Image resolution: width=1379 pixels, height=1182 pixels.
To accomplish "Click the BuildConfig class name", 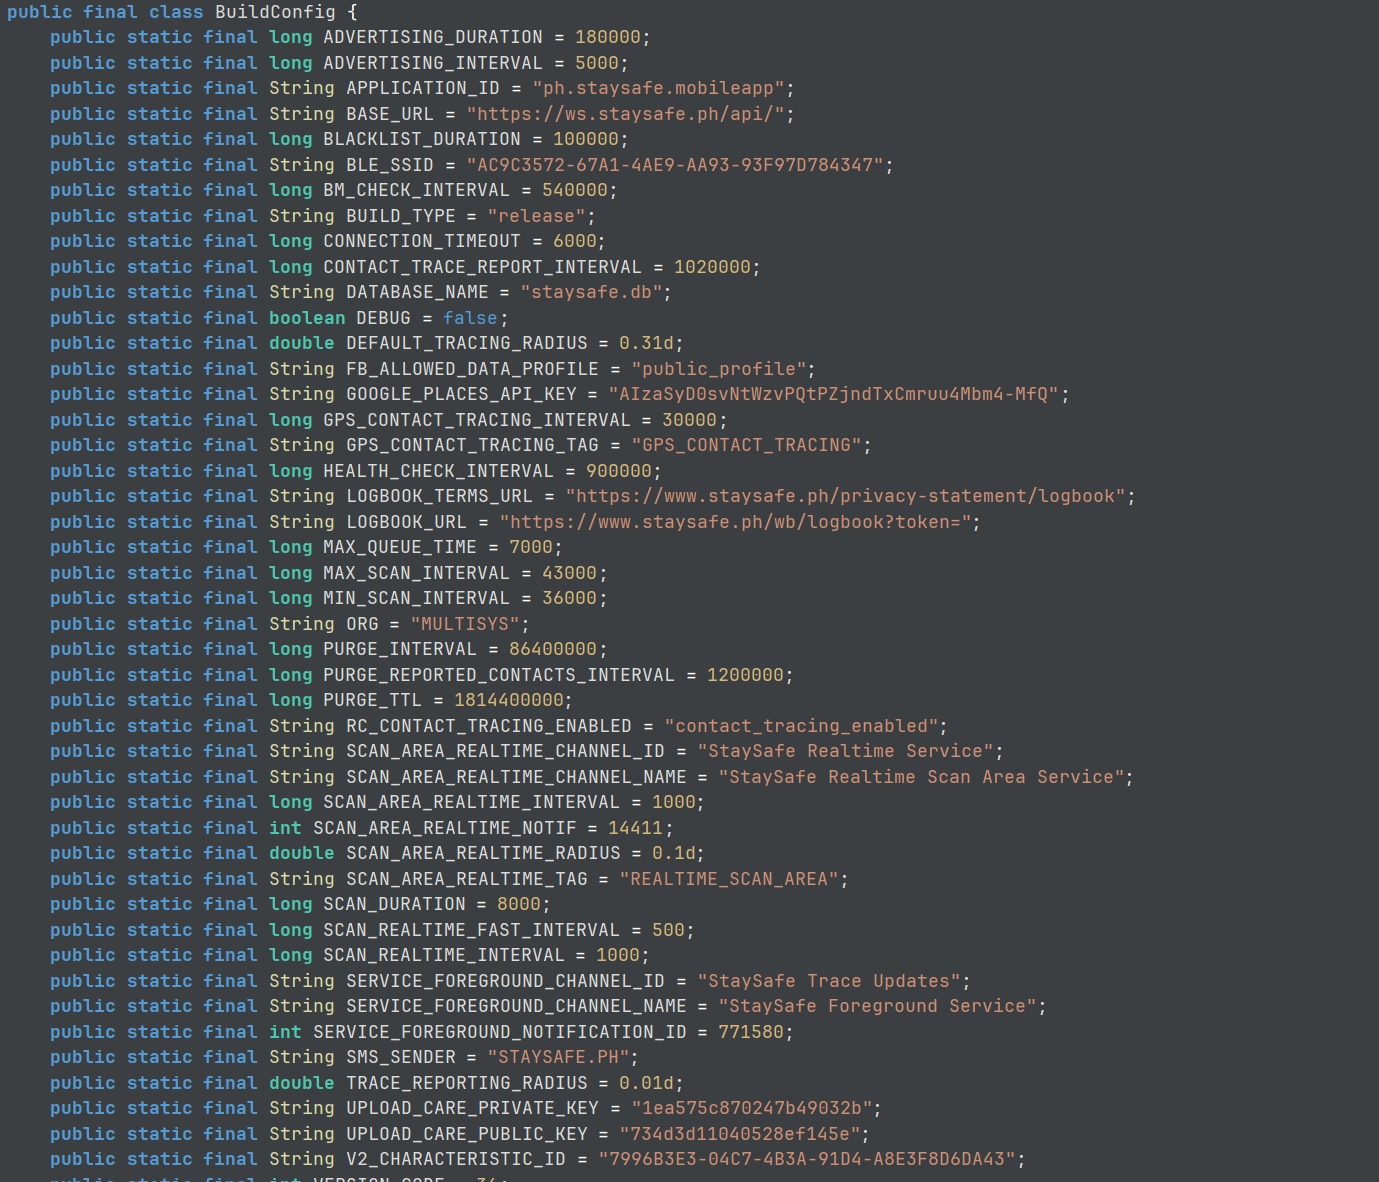I will [x=275, y=12].
